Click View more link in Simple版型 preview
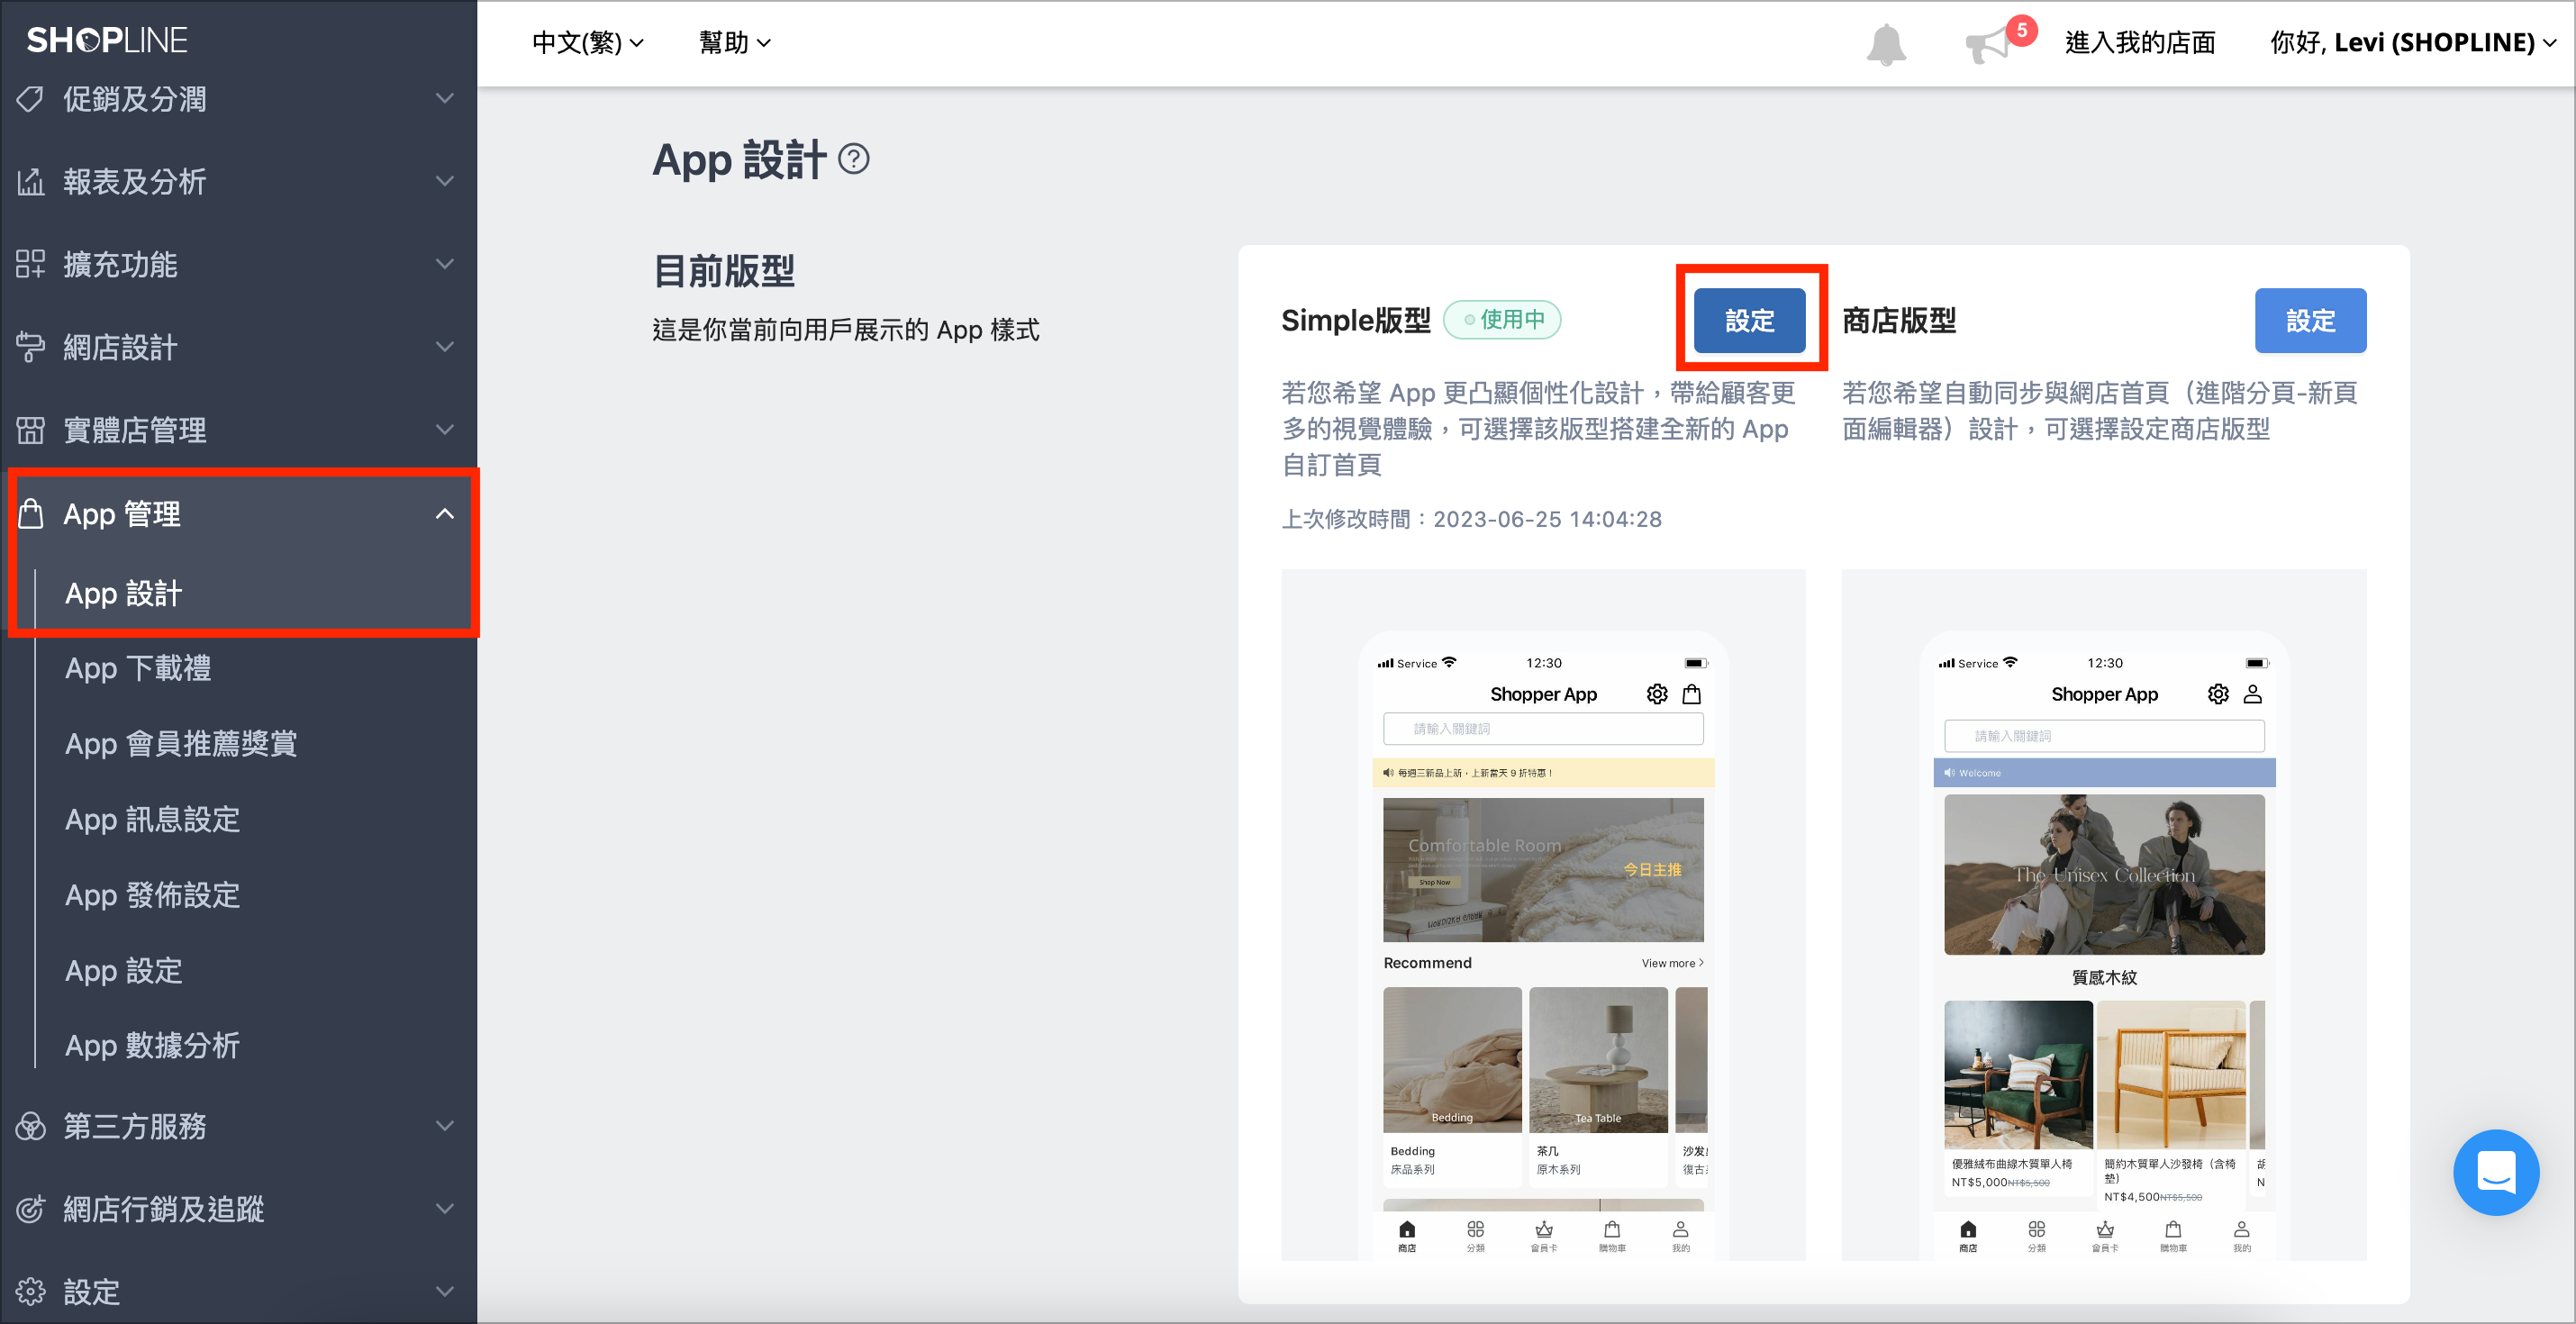Screen dimensions: 2576x1324 point(1672,963)
